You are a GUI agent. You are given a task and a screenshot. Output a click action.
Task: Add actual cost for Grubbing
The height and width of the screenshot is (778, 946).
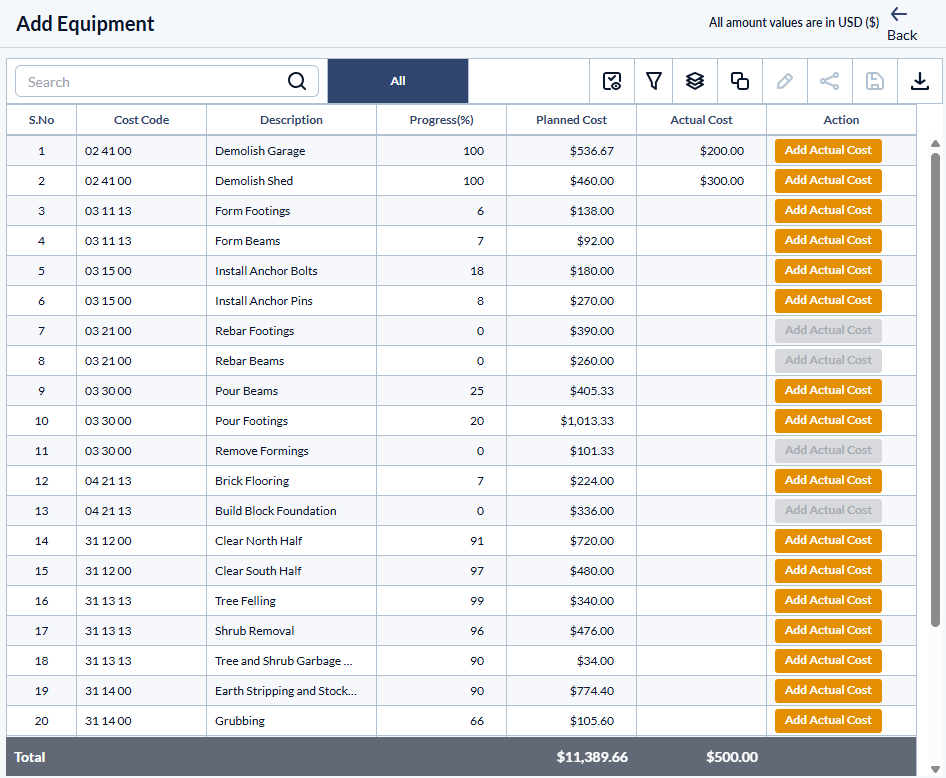click(828, 721)
